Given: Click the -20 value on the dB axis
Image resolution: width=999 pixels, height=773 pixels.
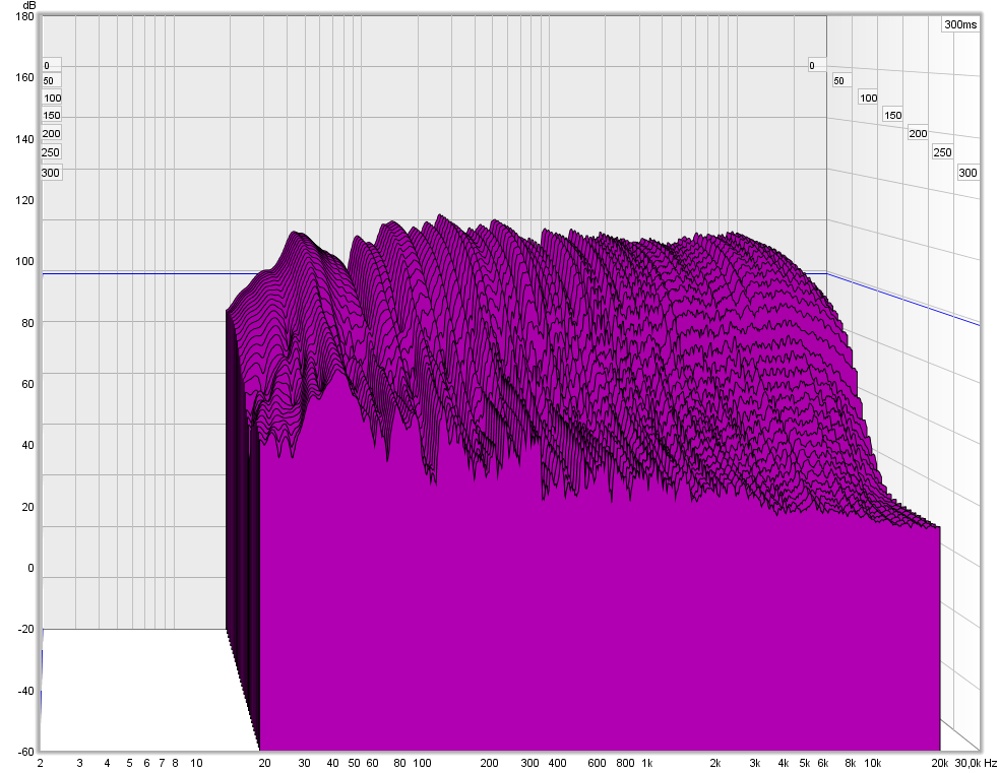Looking at the screenshot, I should [25, 629].
